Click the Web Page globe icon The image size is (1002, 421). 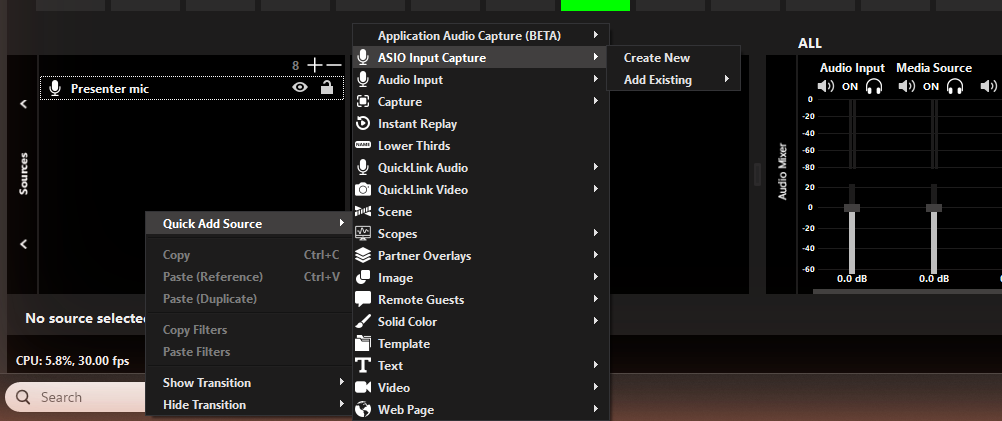click(363, 409)
